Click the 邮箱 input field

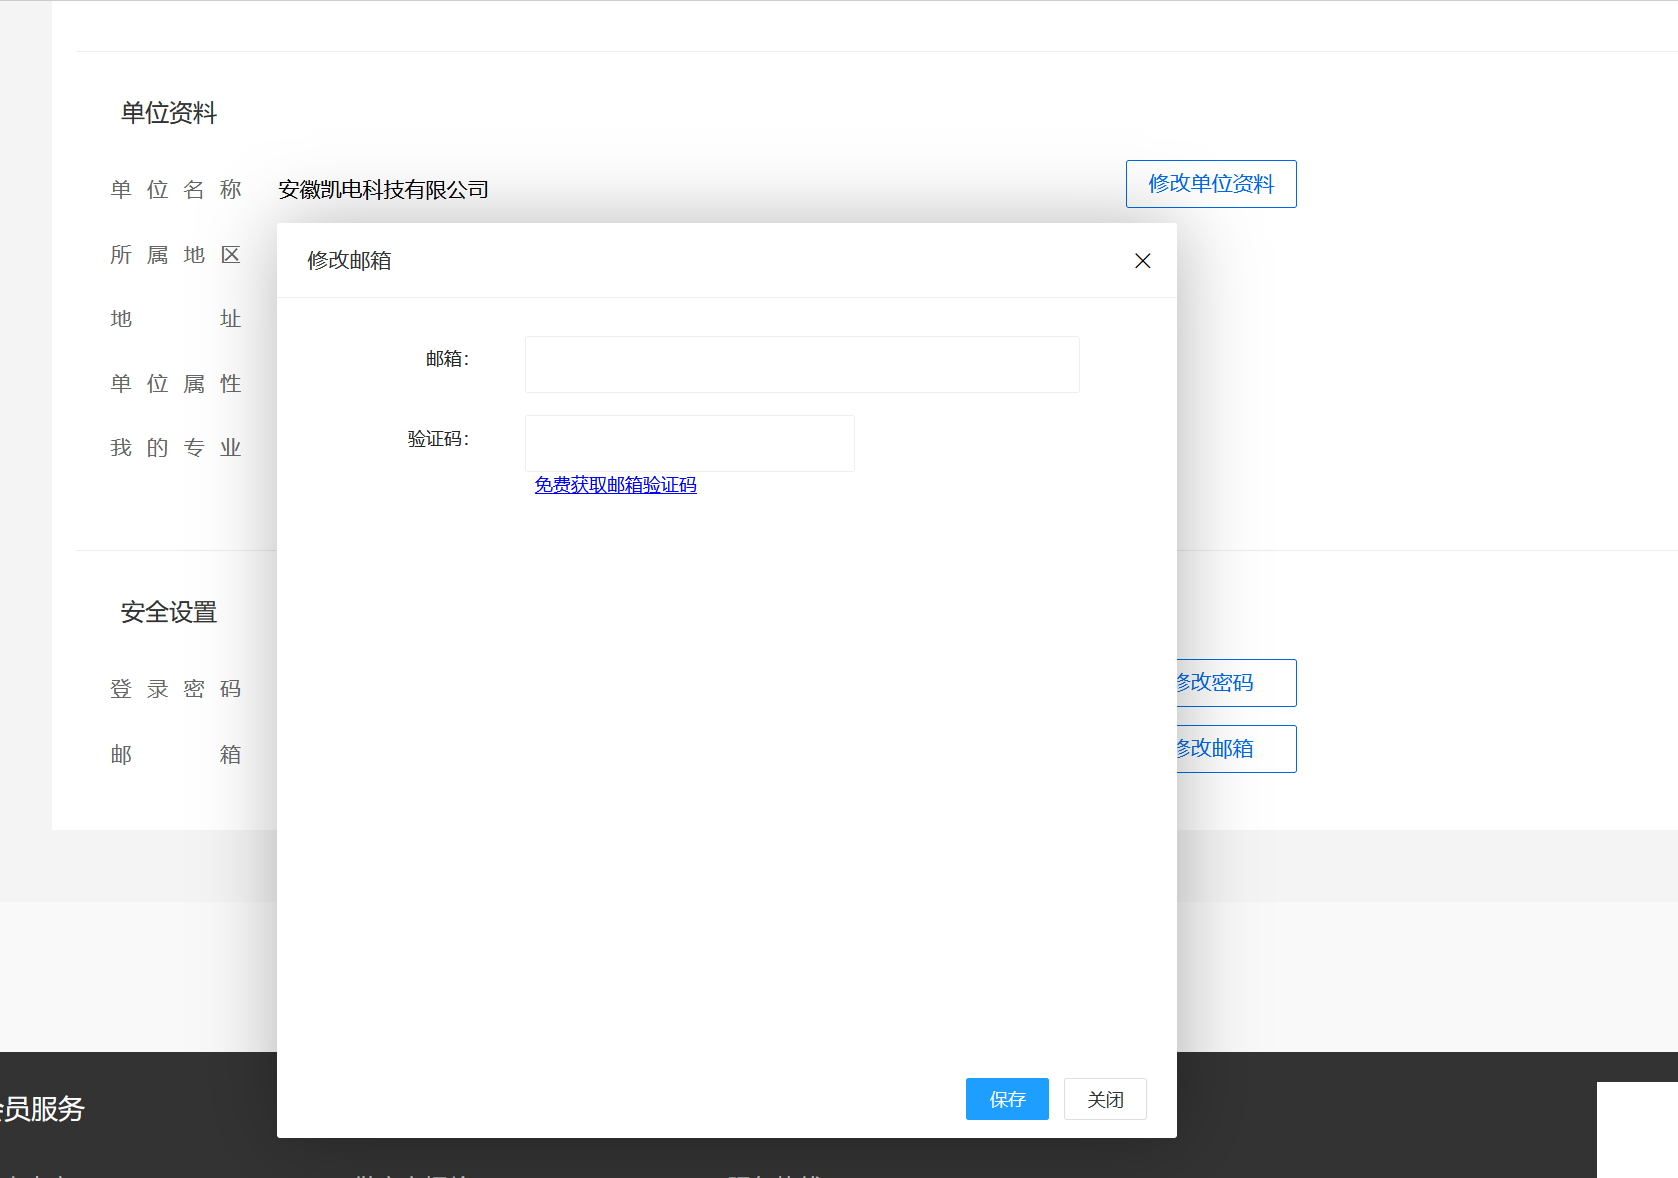(x=801, y=365)
